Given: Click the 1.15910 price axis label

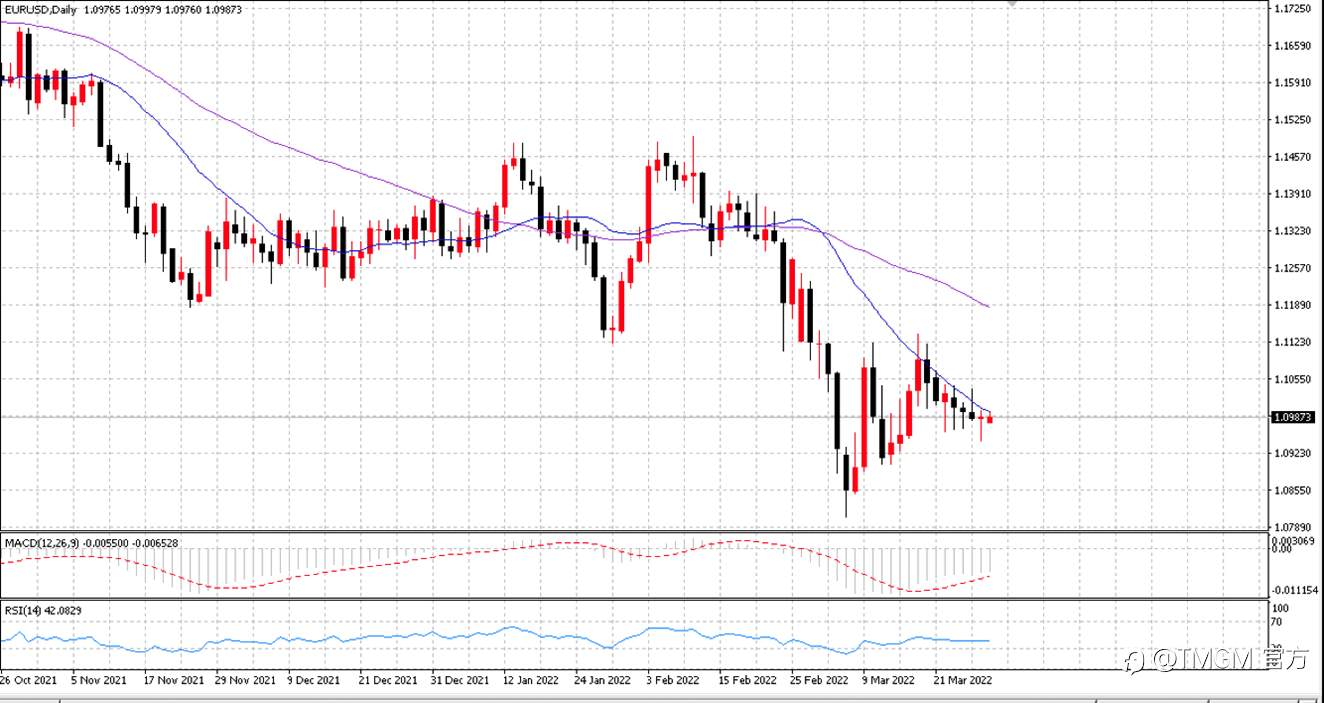Looking at the screenshot, I should pos(1294,83).
